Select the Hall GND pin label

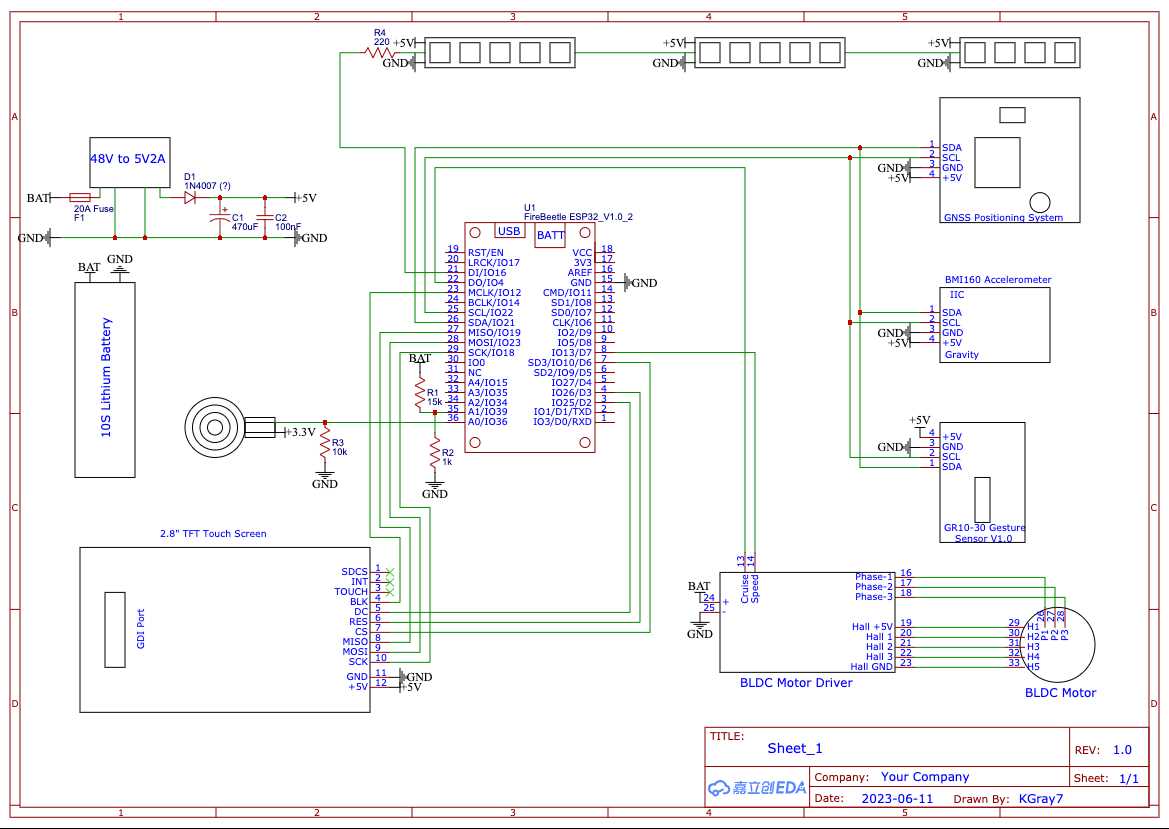[x=872, y=666]
